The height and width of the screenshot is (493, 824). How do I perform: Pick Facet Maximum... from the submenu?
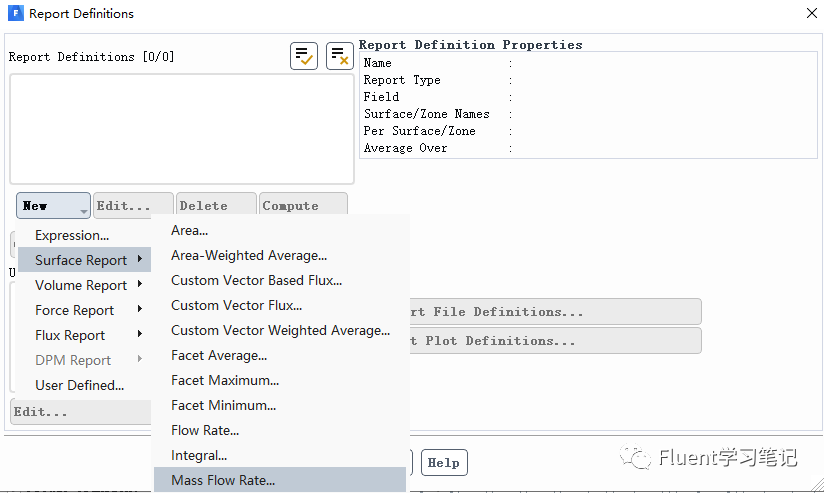click(x=225, y=380)
